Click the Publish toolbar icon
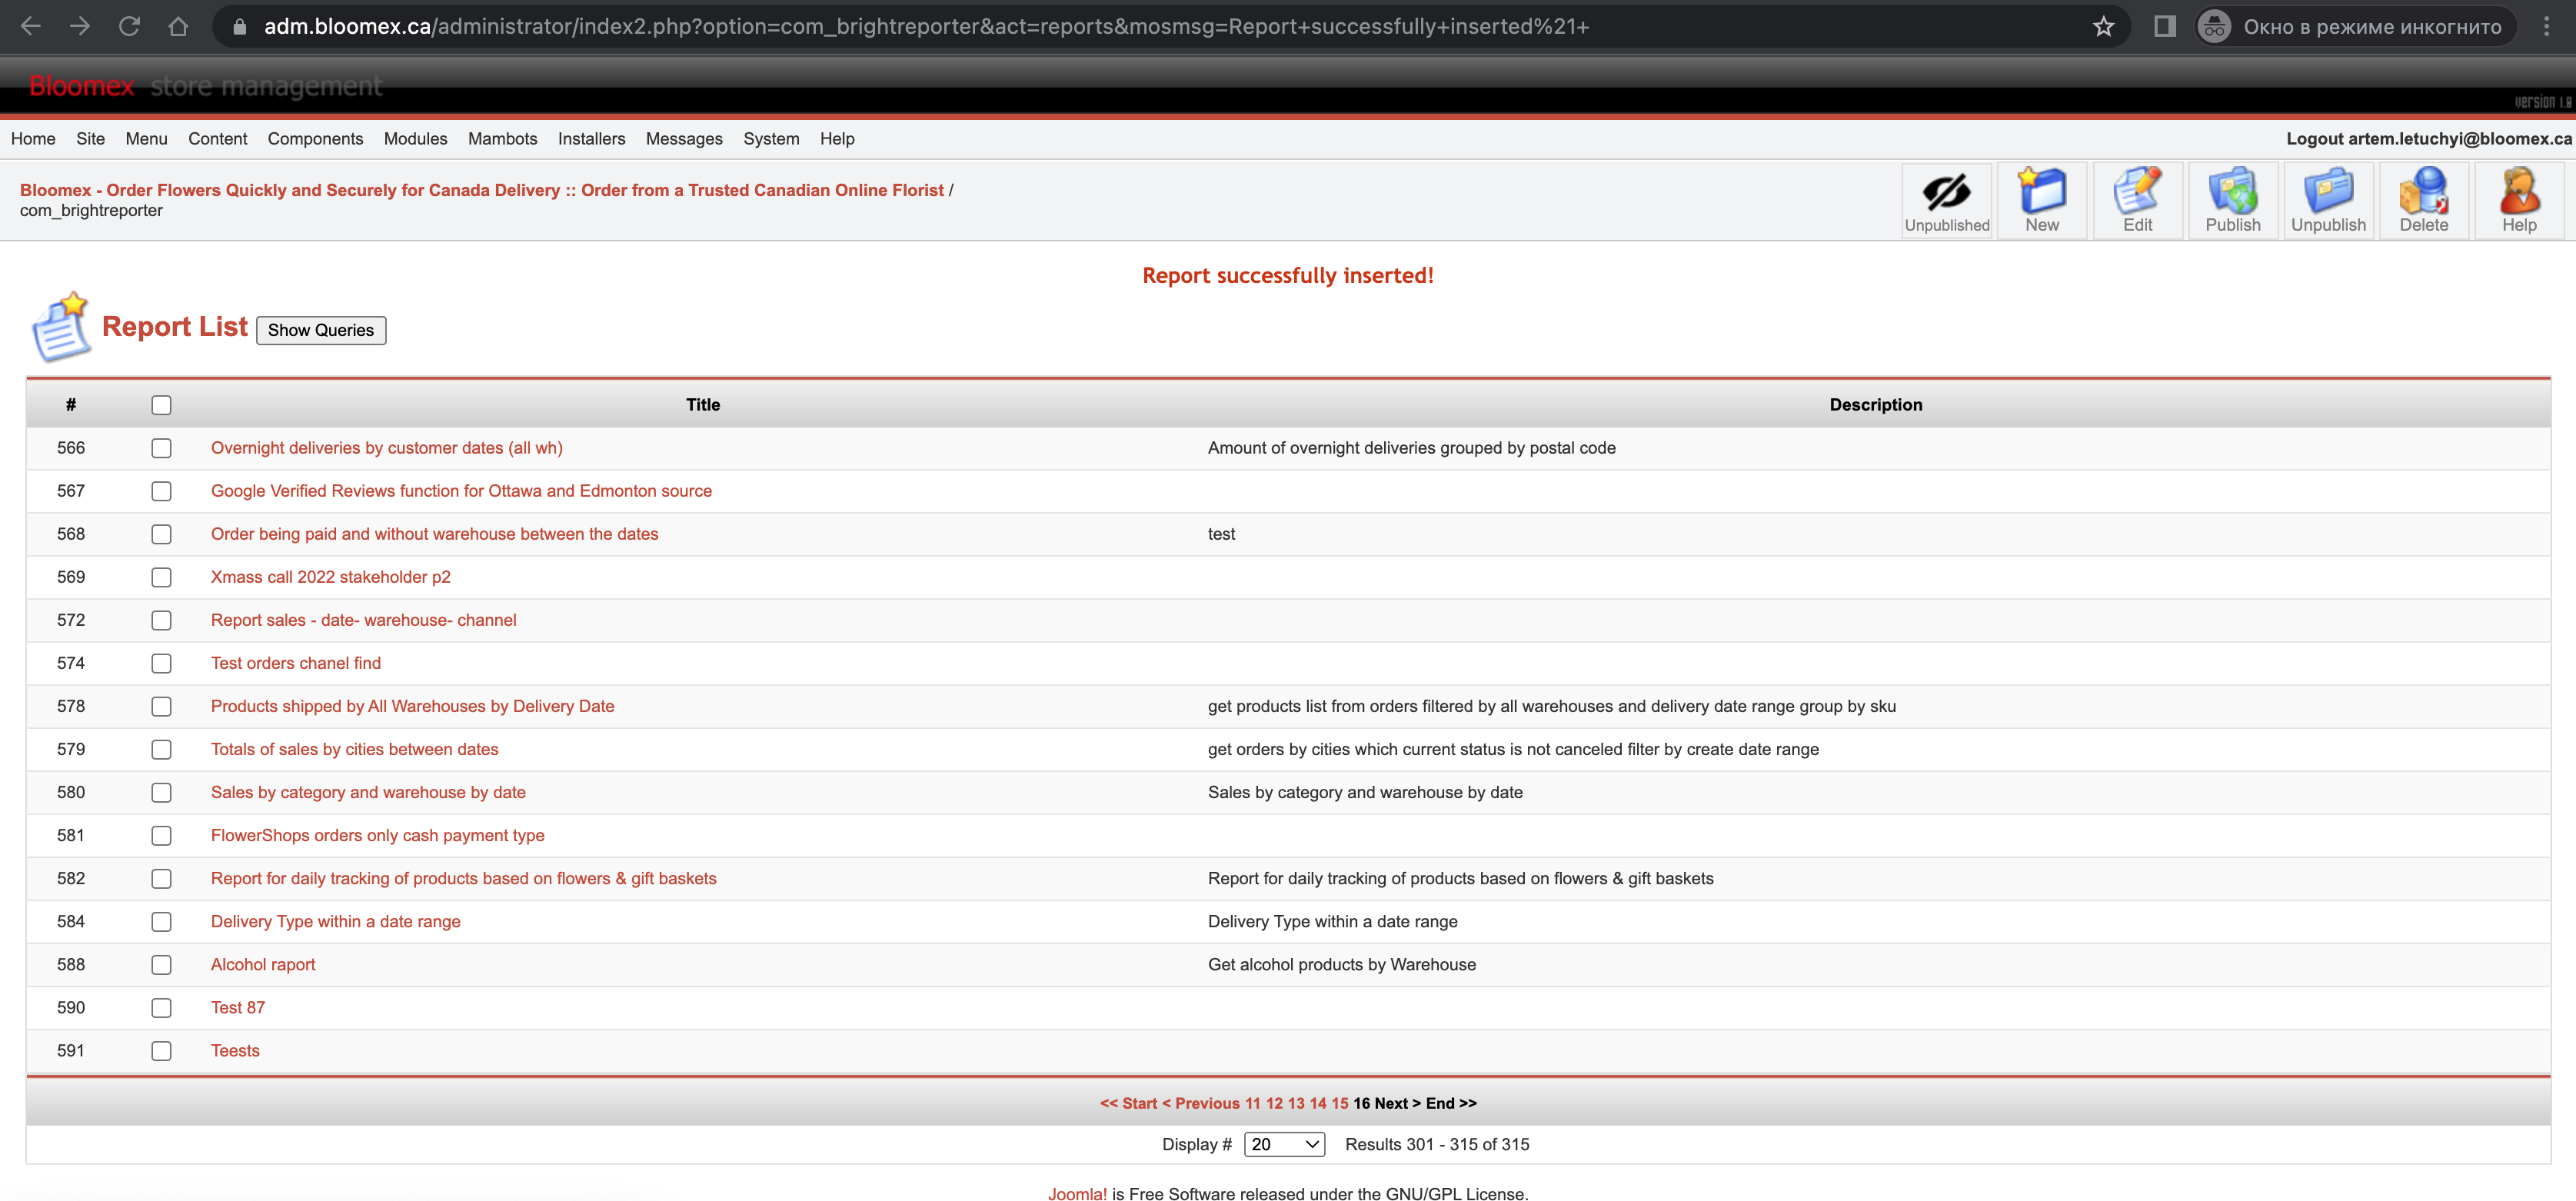 click(2232, 201)
